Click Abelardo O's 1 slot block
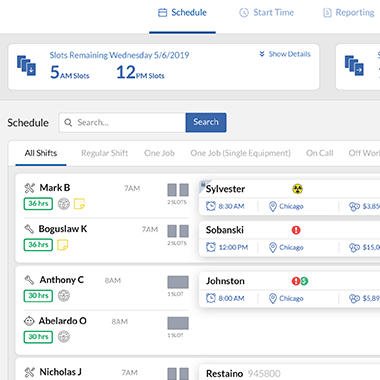Screen dimensions: 380x380 [x=178, y=323]
